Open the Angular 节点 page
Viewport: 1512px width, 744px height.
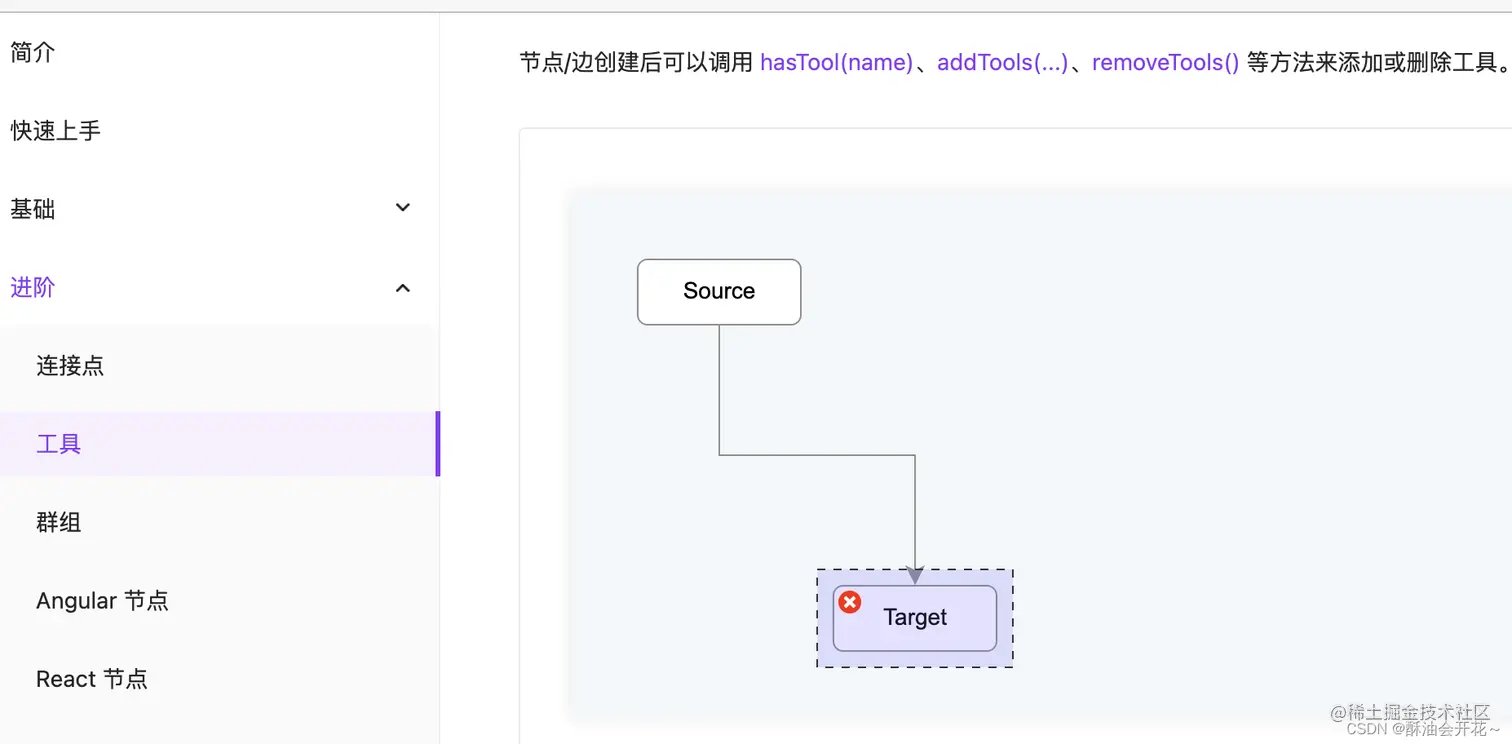click(102, 601)
